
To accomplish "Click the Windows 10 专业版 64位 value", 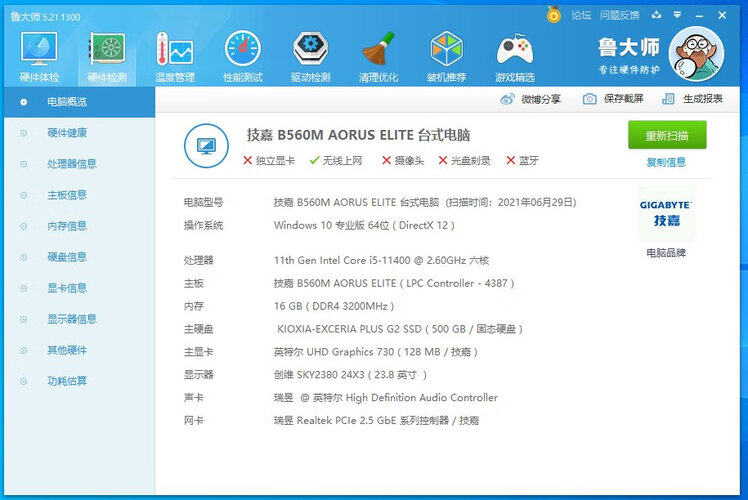I will pyautogui.click(x=364, y=225).
